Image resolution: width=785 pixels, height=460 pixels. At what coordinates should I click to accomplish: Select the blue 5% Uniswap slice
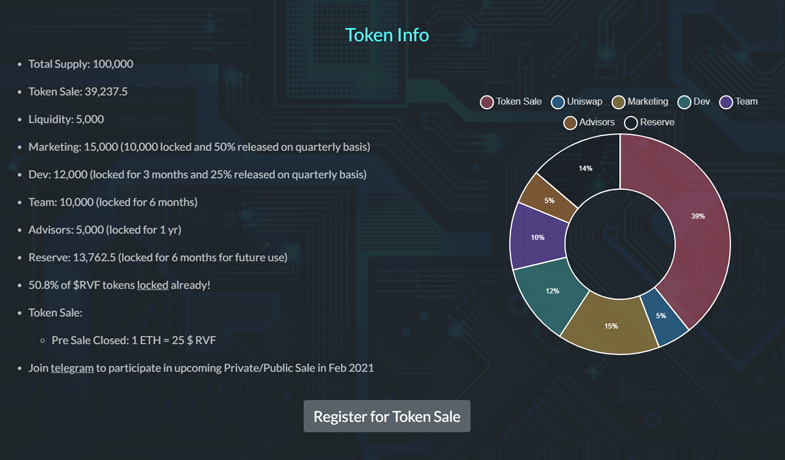pos(664,317)
